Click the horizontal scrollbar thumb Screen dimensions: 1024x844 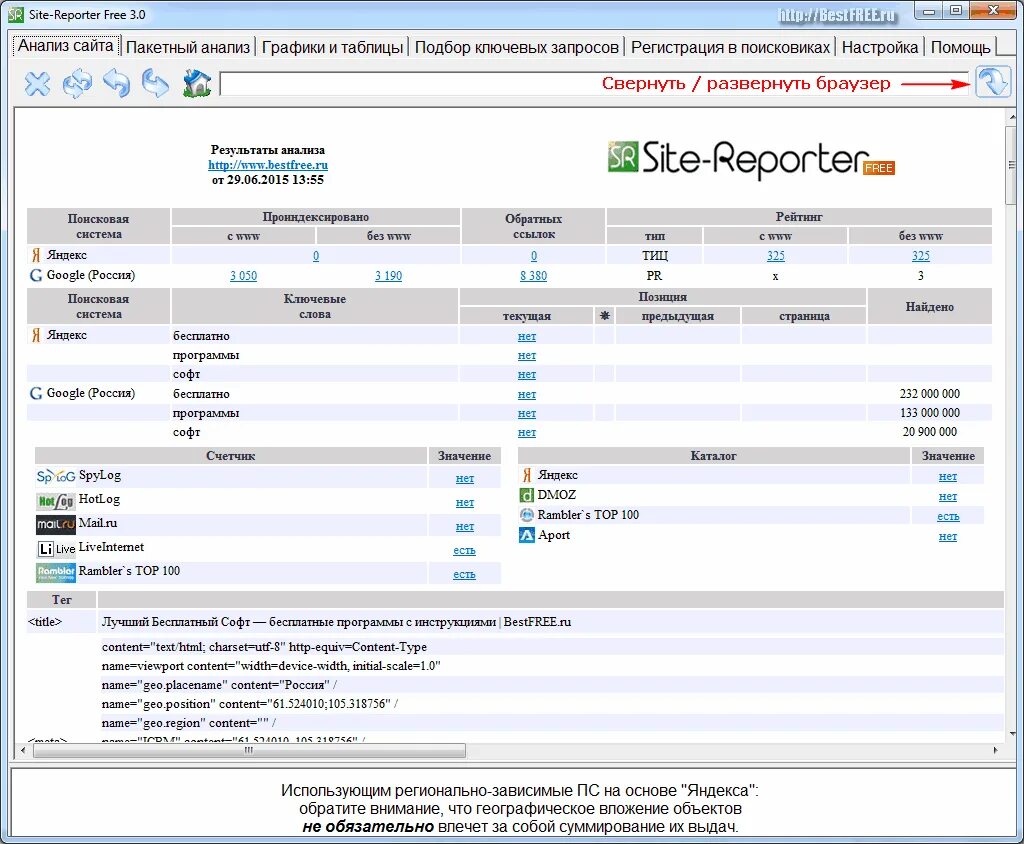[x=249, y=750]
